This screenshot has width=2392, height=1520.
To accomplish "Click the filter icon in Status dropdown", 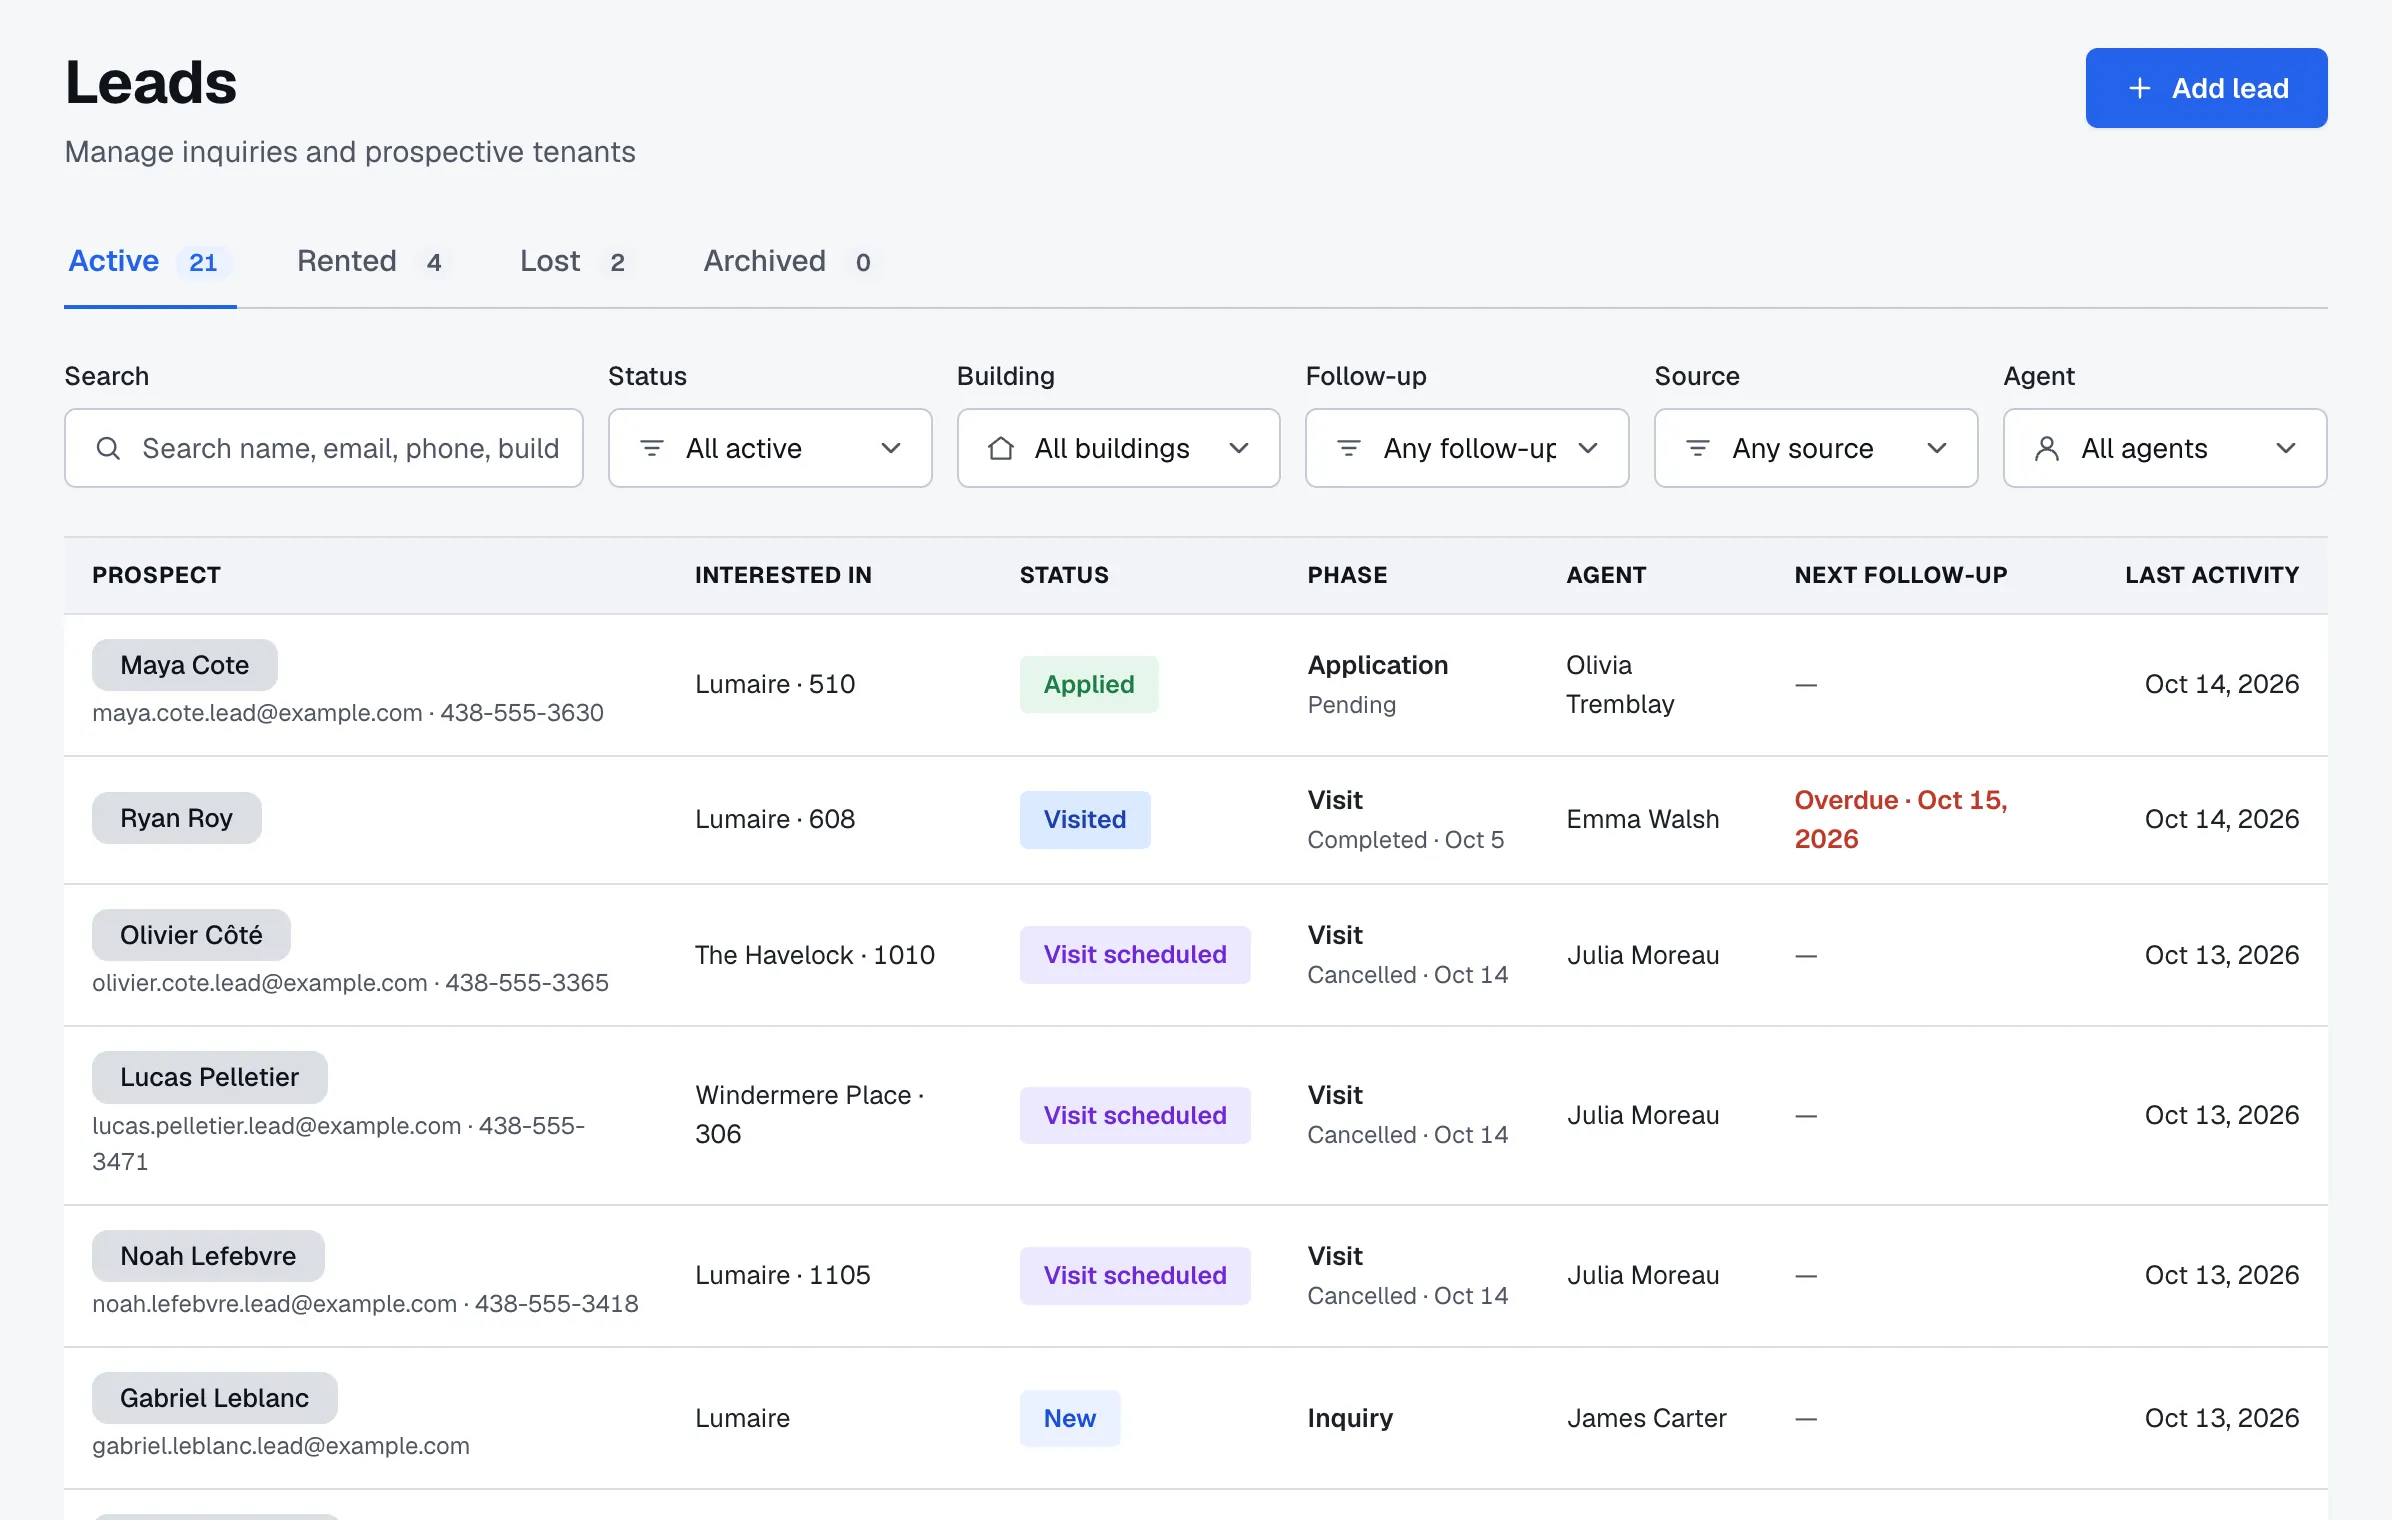I will 651,448.
